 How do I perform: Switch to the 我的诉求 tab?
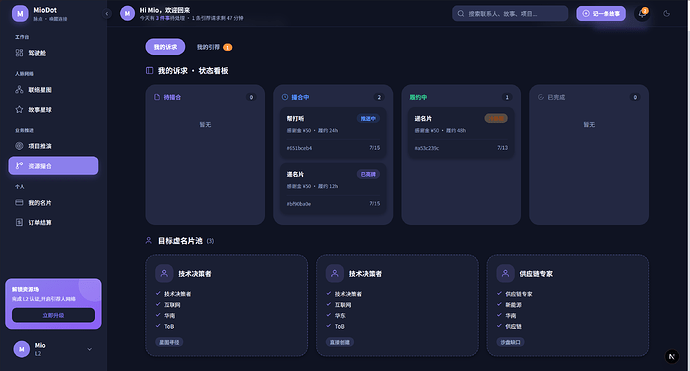[x=165, y=47]
